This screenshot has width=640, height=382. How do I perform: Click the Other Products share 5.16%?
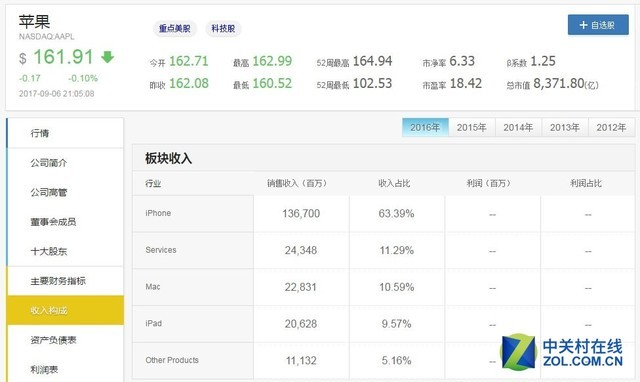coord(396,360)
